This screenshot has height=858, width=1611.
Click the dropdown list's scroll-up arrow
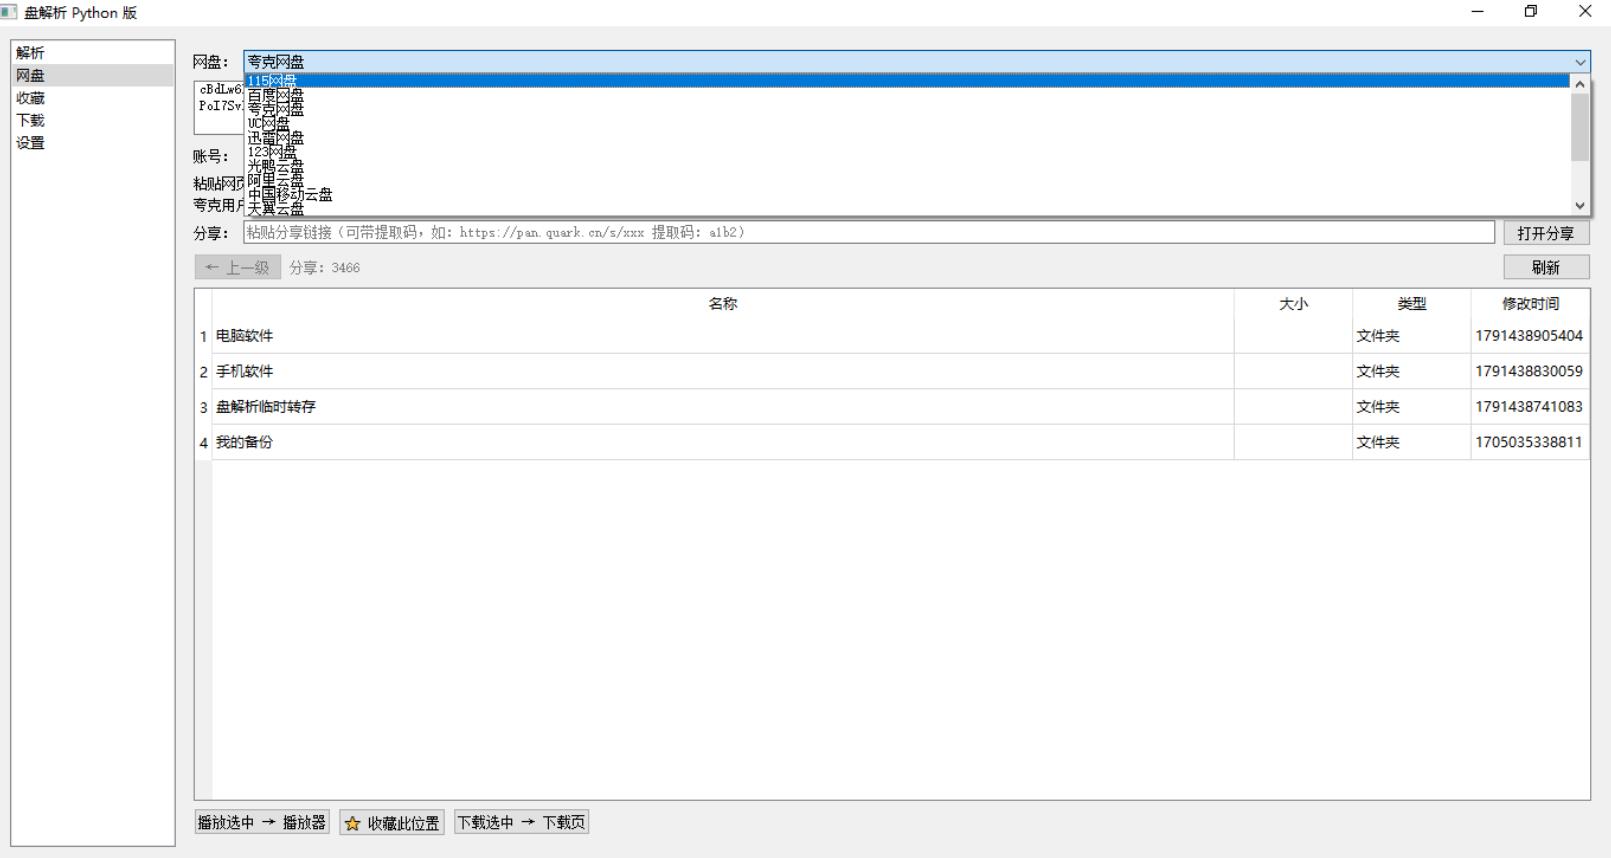click(x=1580, y=84)
